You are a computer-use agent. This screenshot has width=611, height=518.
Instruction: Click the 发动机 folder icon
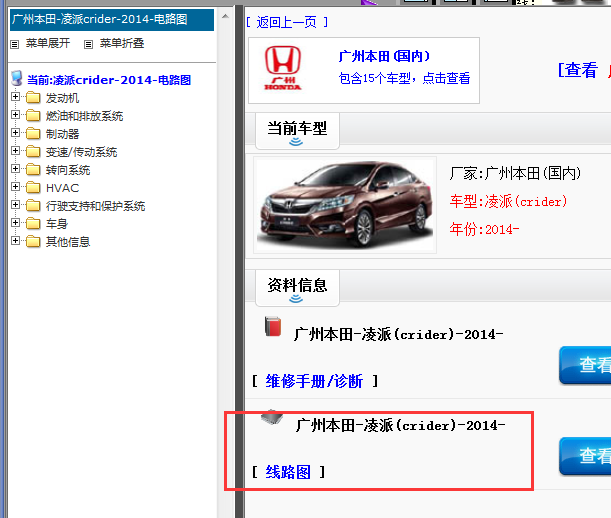pos(33,97)
